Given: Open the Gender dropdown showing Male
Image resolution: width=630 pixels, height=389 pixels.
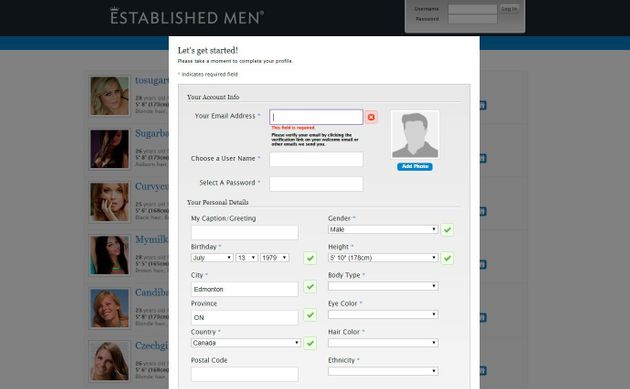Looking at the screenshot, I should 383,229.
